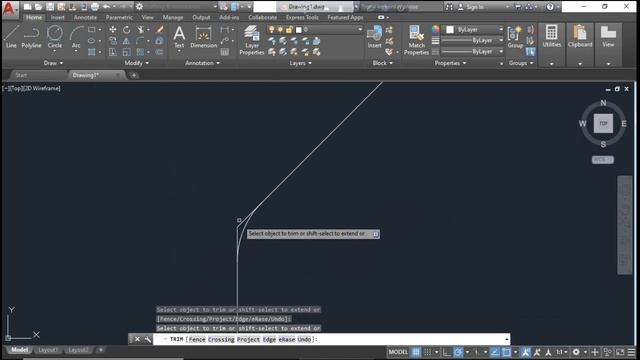This screenshot has height=360, width=640.
Task: Click the Fillet tool icon
Action: (140, 41)
